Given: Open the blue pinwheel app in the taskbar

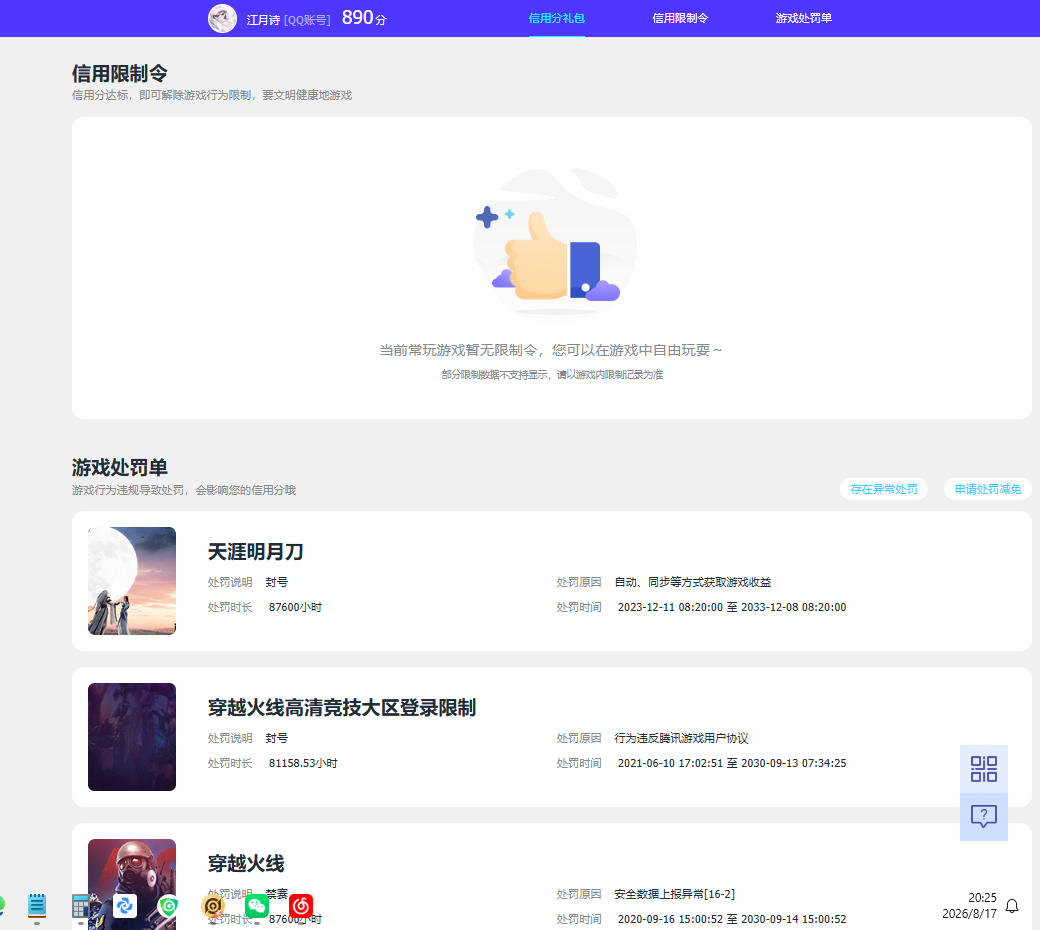Looking at the screenshot, I should [x=125, y=905].
